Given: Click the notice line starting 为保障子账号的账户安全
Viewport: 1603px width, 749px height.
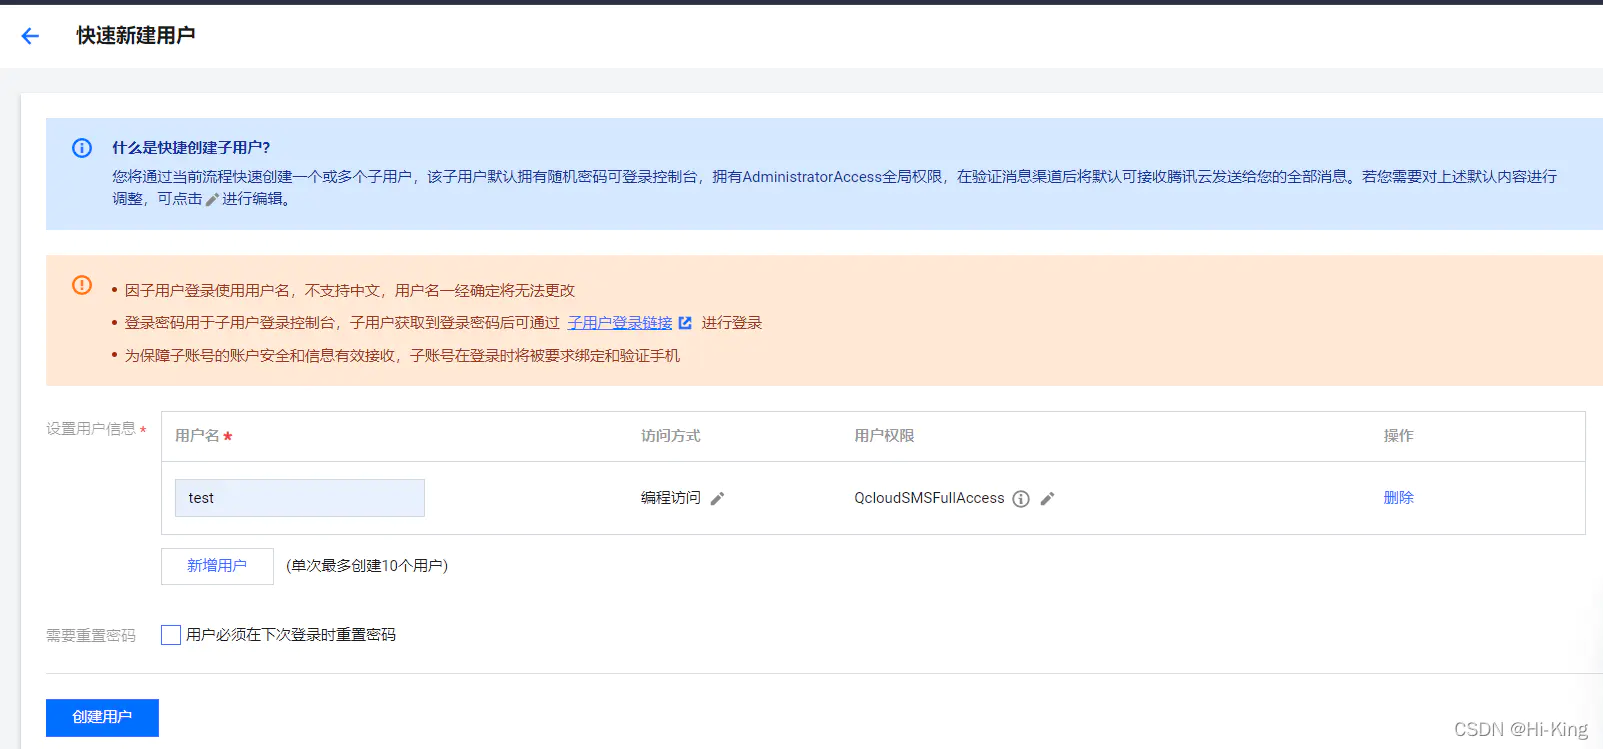Looking at the screenshot, I should pyautogui.click(x=402, y=356).
